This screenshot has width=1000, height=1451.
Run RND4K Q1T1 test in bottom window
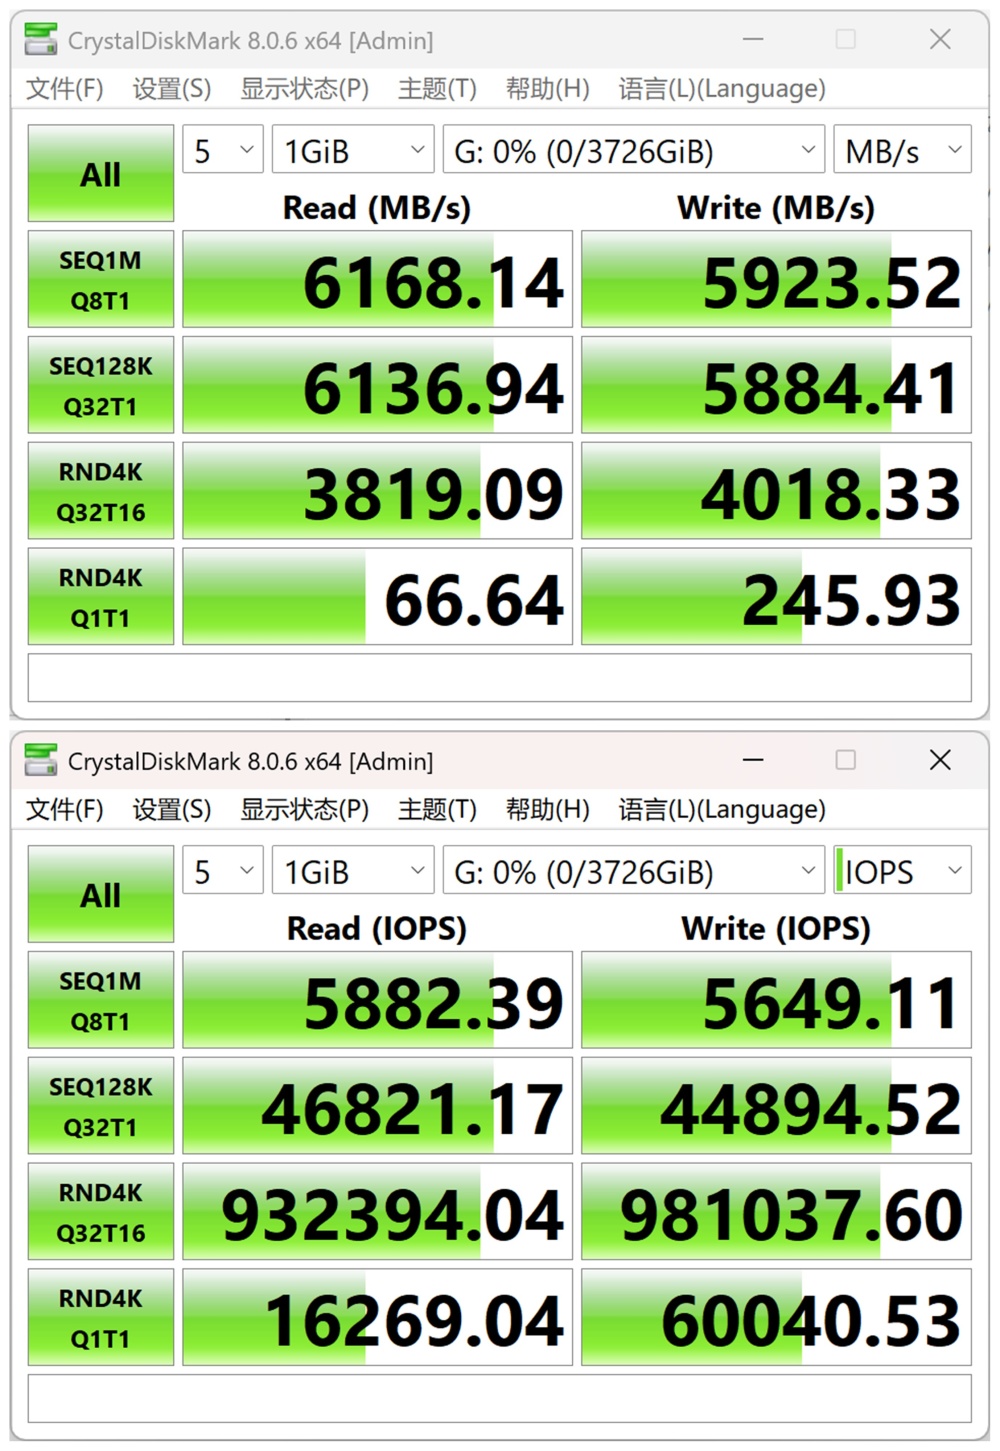pyautogui.click(x=101, y=1318)
